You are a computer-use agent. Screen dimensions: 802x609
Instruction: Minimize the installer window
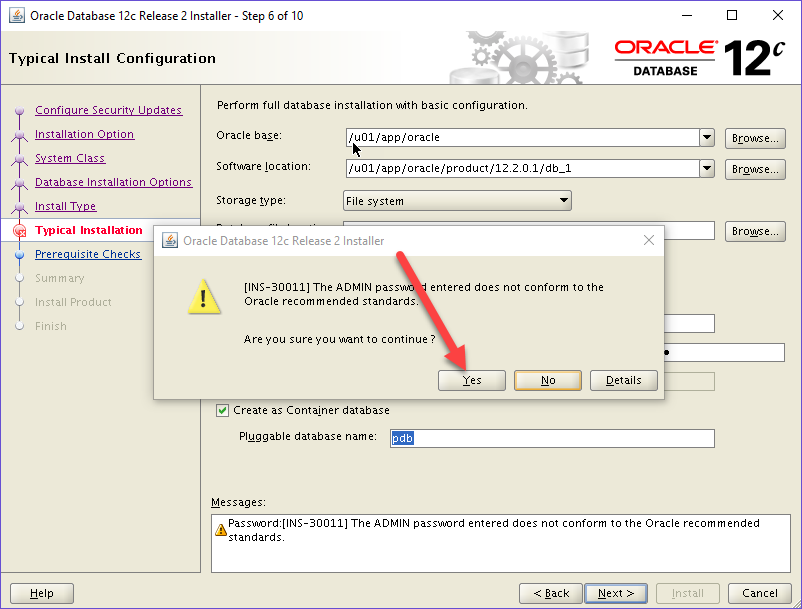point(687,15)
